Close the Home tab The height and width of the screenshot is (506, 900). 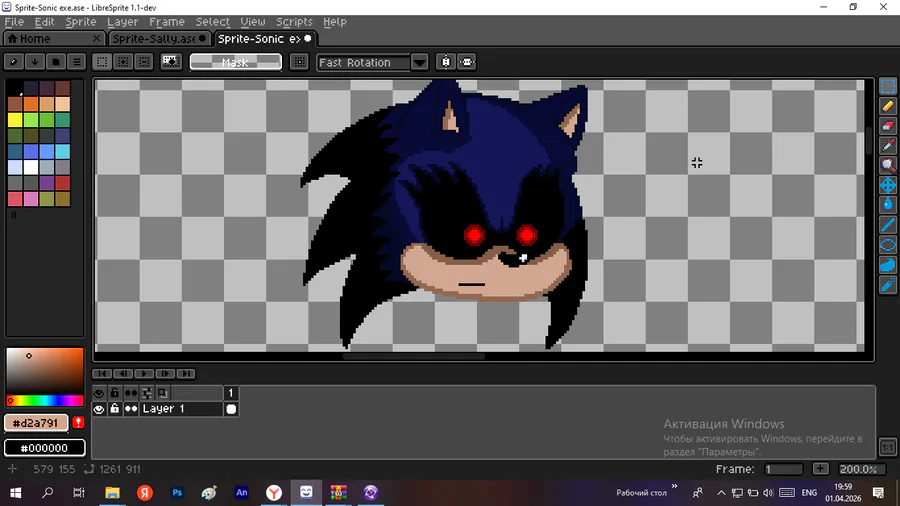click(x=97, y=38)
